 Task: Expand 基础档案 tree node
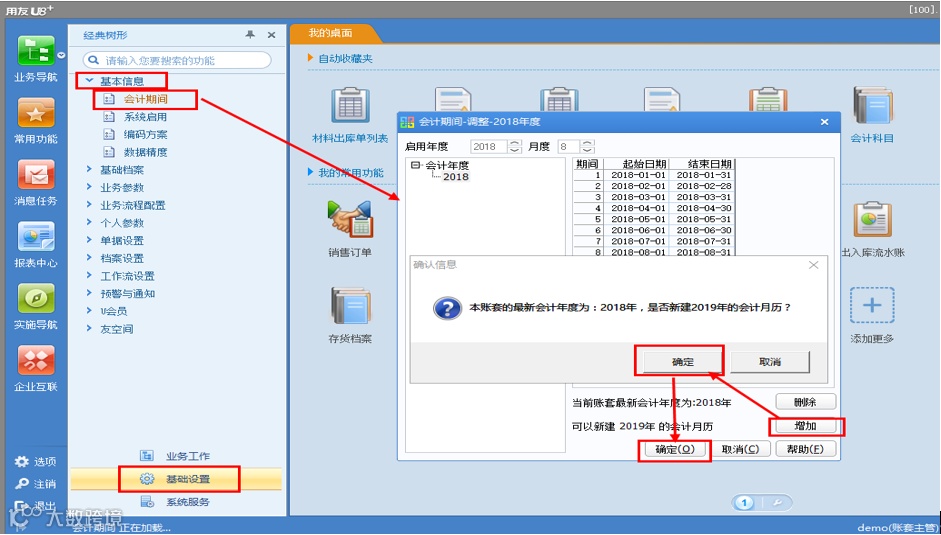point(89,169)
